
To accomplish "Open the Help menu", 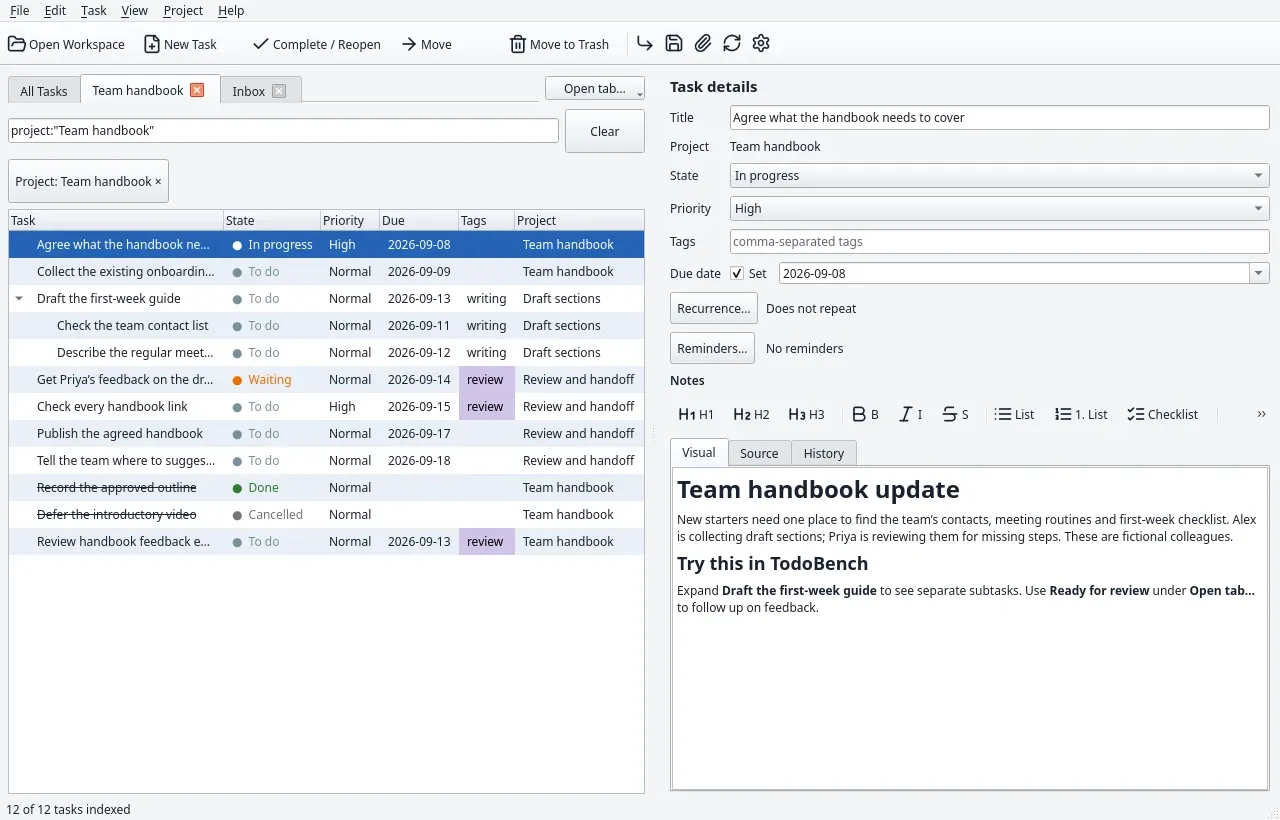I will click(x=231, y=10).
